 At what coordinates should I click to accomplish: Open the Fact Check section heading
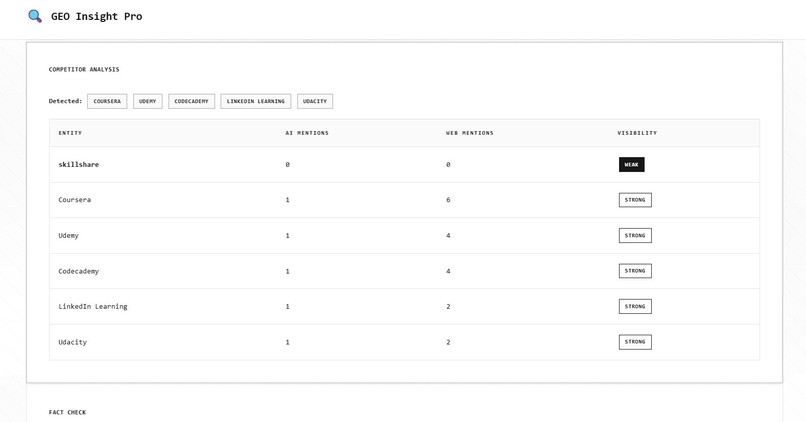[67, 412]
